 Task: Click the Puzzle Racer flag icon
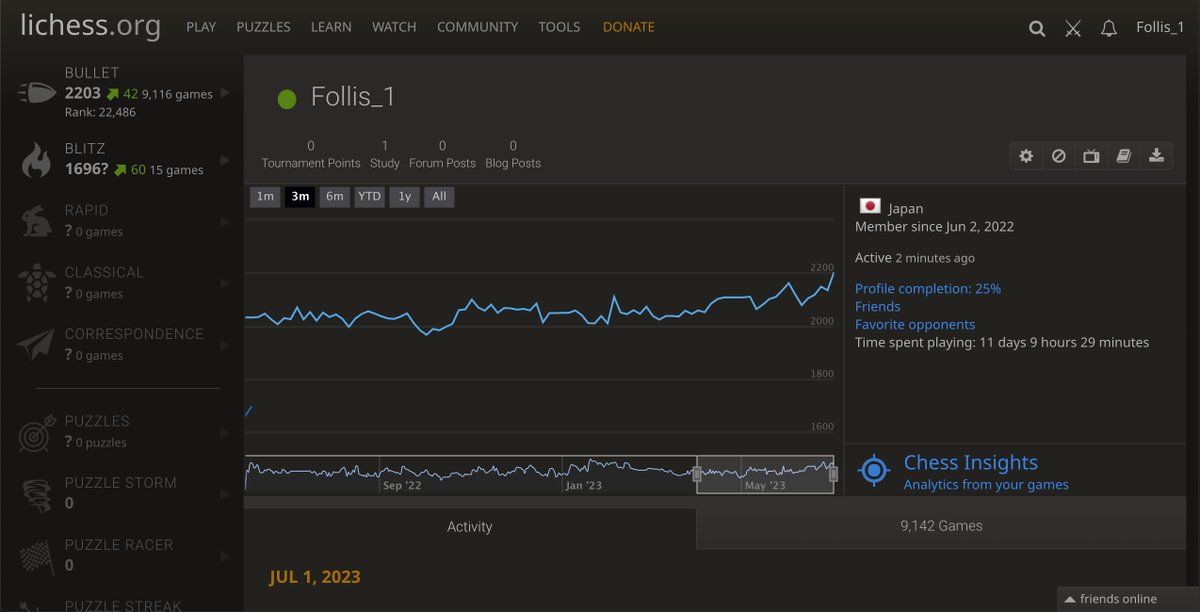coord(35,556)
